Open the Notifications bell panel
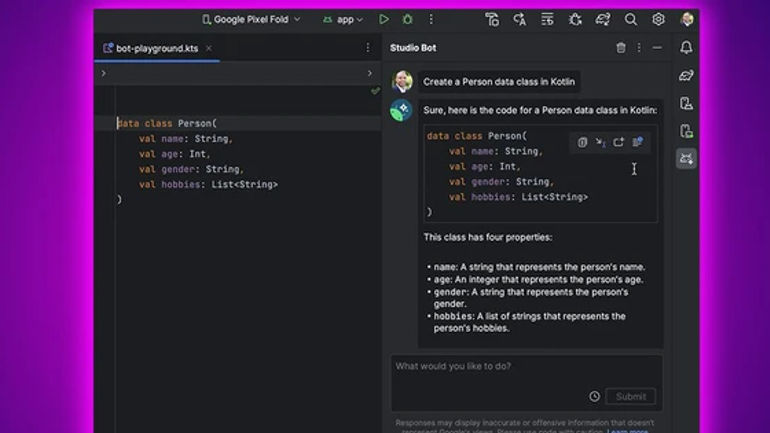 click(x=686, y=48)
